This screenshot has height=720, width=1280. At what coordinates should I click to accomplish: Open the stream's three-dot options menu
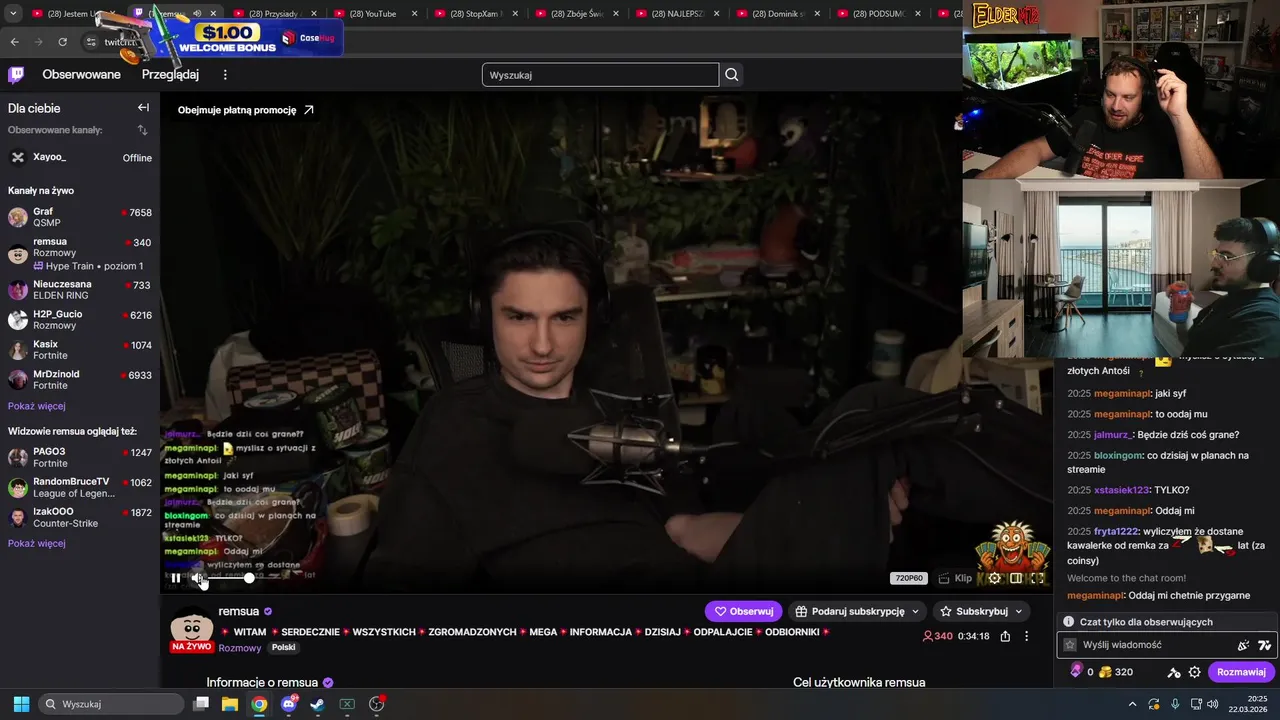(x=1026, y=636)
